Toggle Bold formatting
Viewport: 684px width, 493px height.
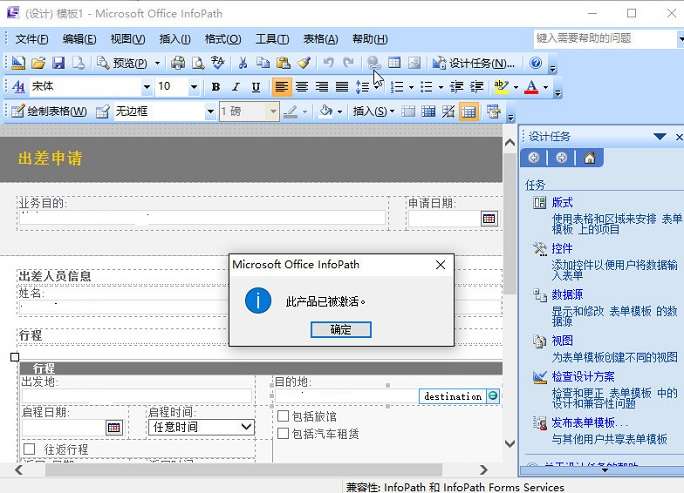[215, 87]
